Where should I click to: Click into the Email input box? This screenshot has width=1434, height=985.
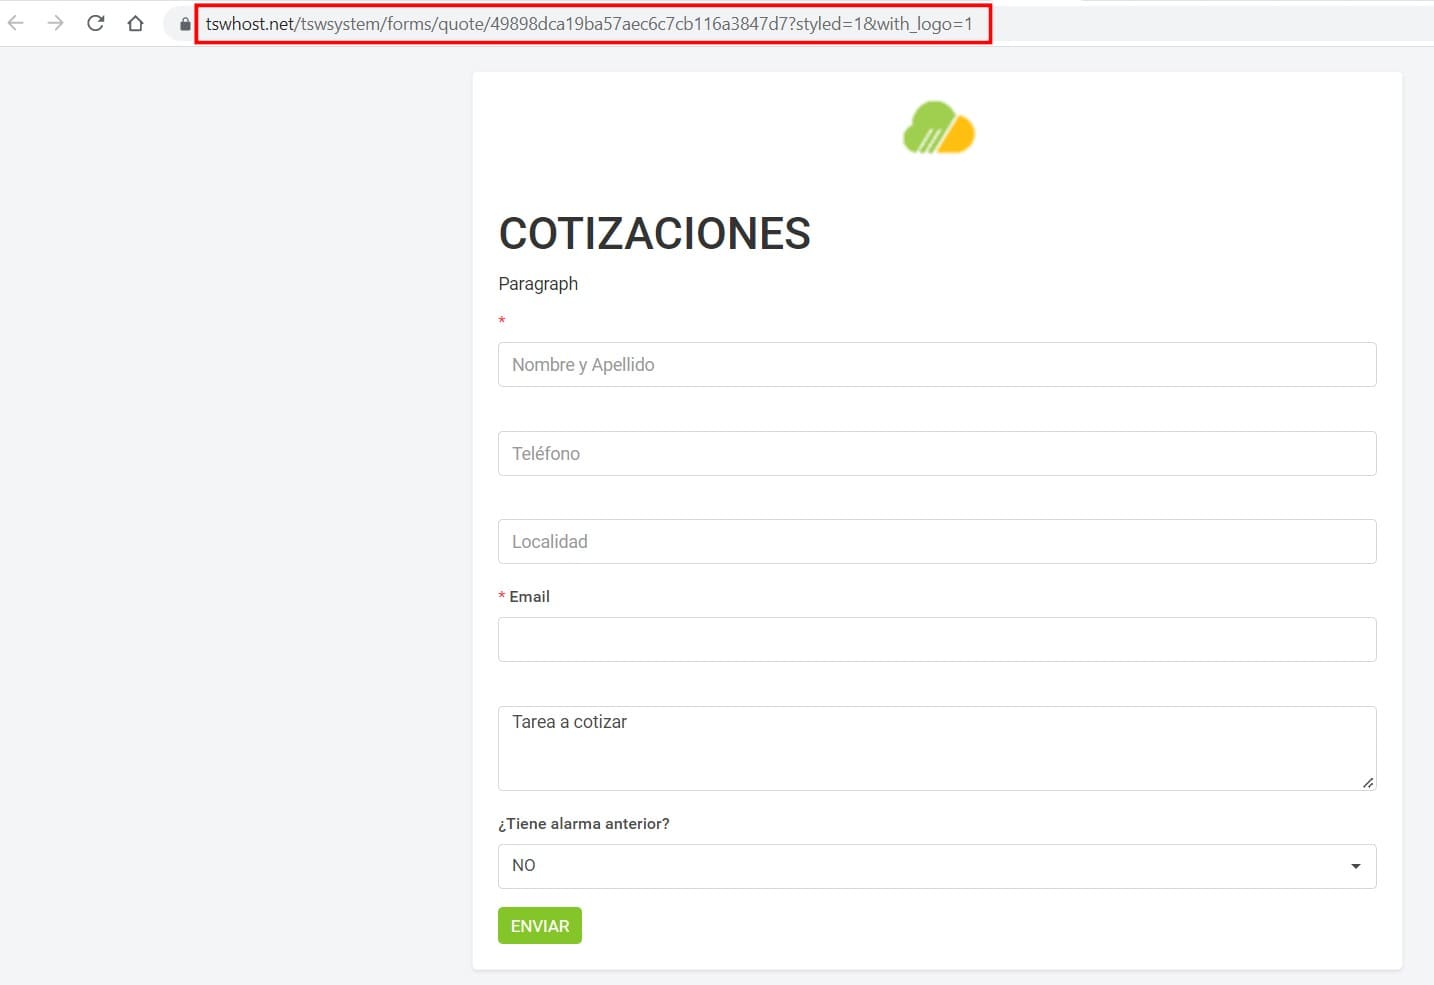coord(937,640)
